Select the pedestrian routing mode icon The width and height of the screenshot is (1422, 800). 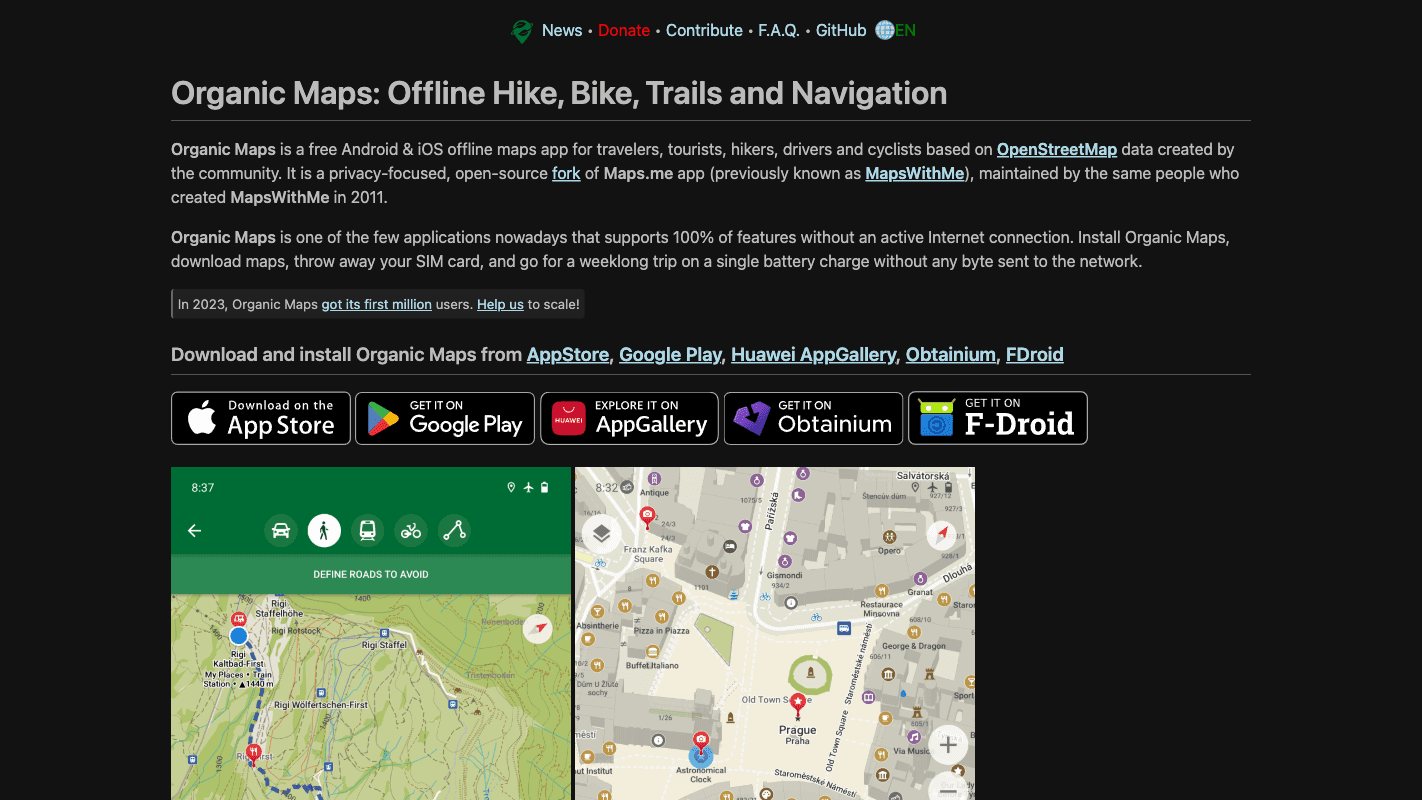click(x=324, y=530)
